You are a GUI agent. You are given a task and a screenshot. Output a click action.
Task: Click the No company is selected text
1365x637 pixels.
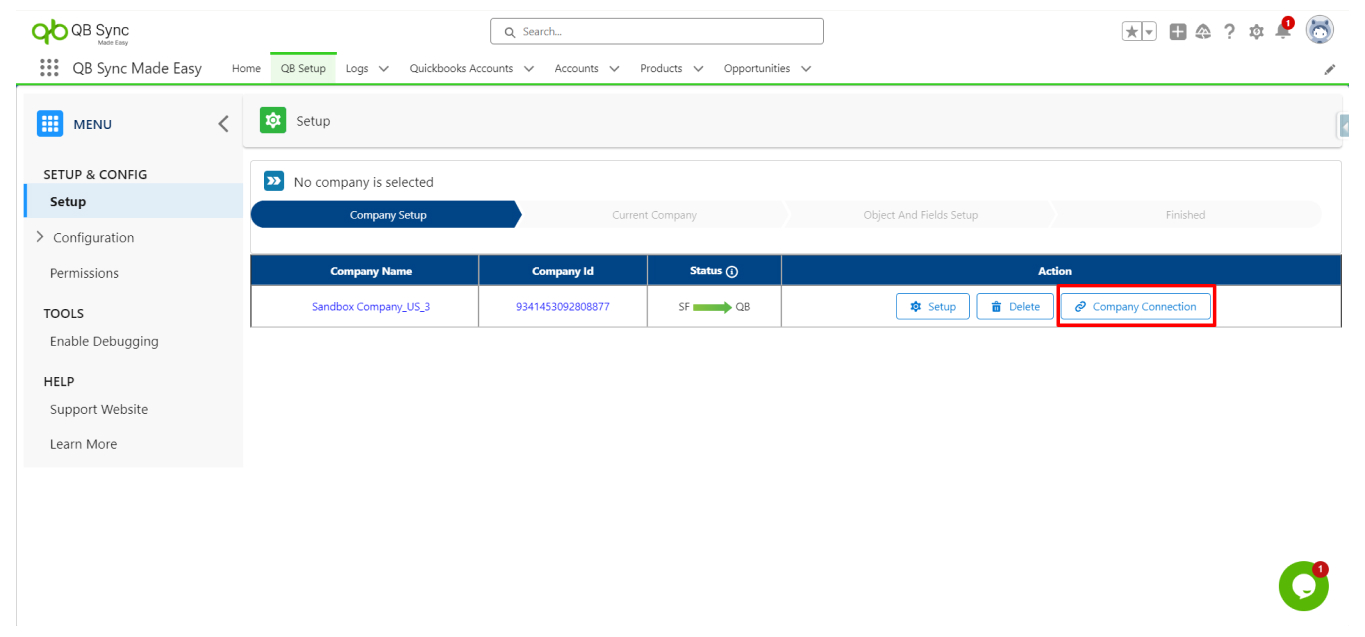tap(364, 182)
